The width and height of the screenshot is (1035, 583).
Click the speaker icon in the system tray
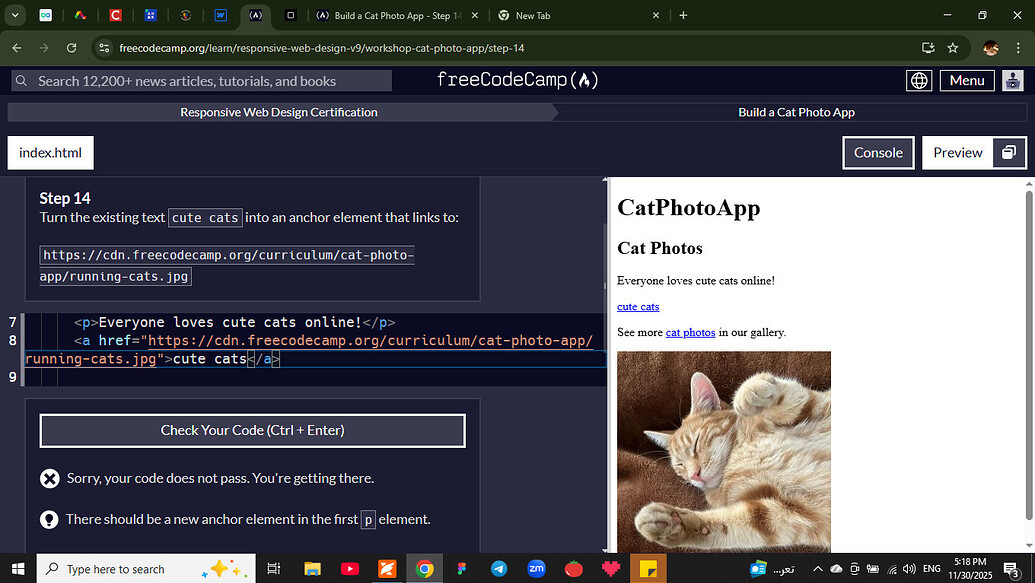[908, 569]
